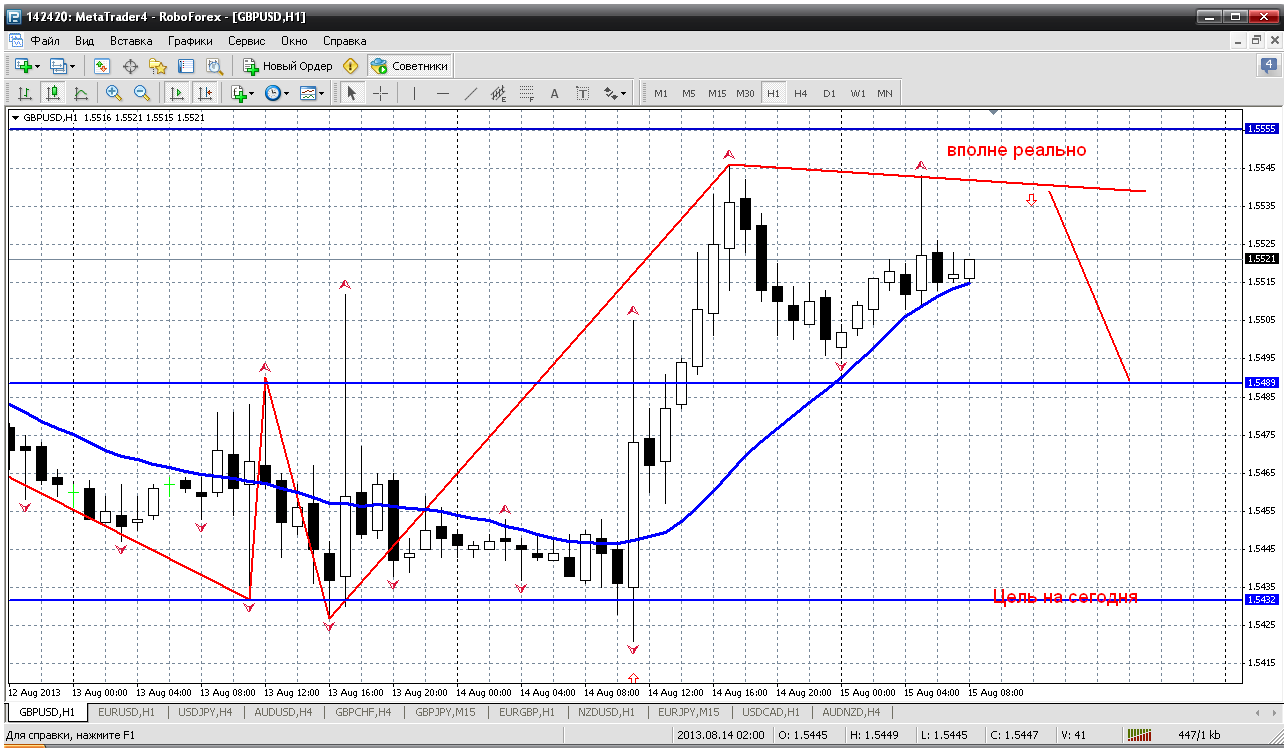Draw a vertical line

coord(414,93)
